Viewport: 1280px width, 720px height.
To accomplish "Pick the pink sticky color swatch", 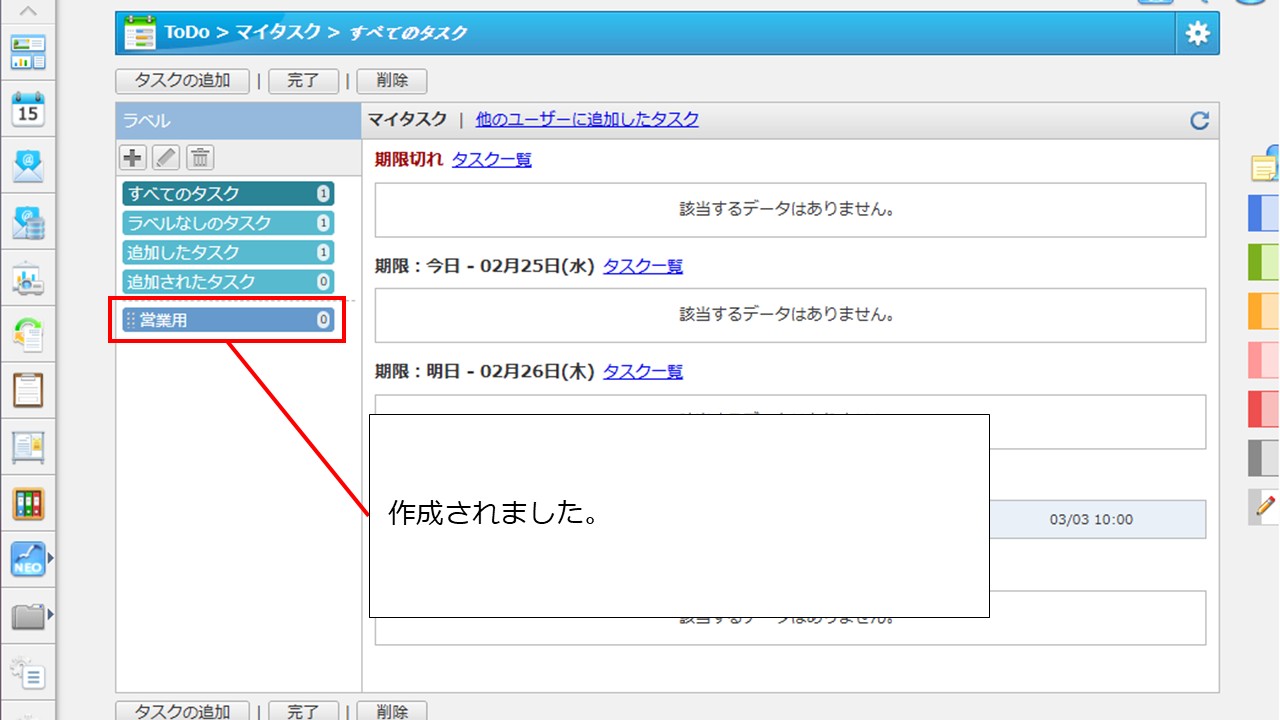I will pyautogui.click(x=1264, y=360).
